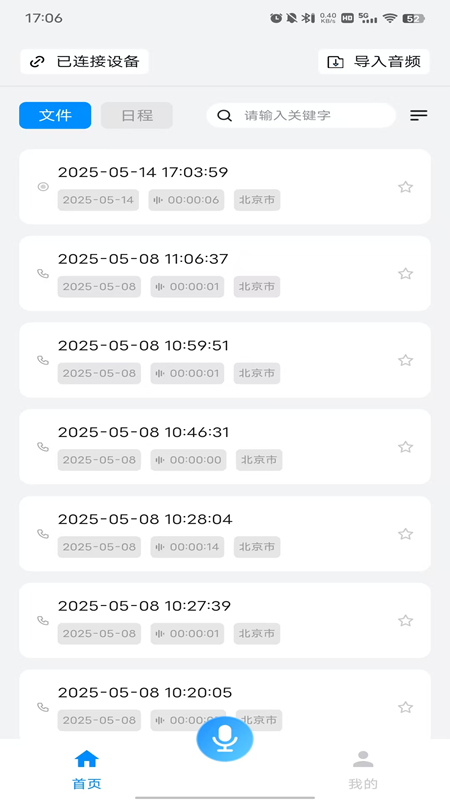Toggle star on the 10:46:31 recording
The height and width of the screenshot is (800, 450).
406,447
